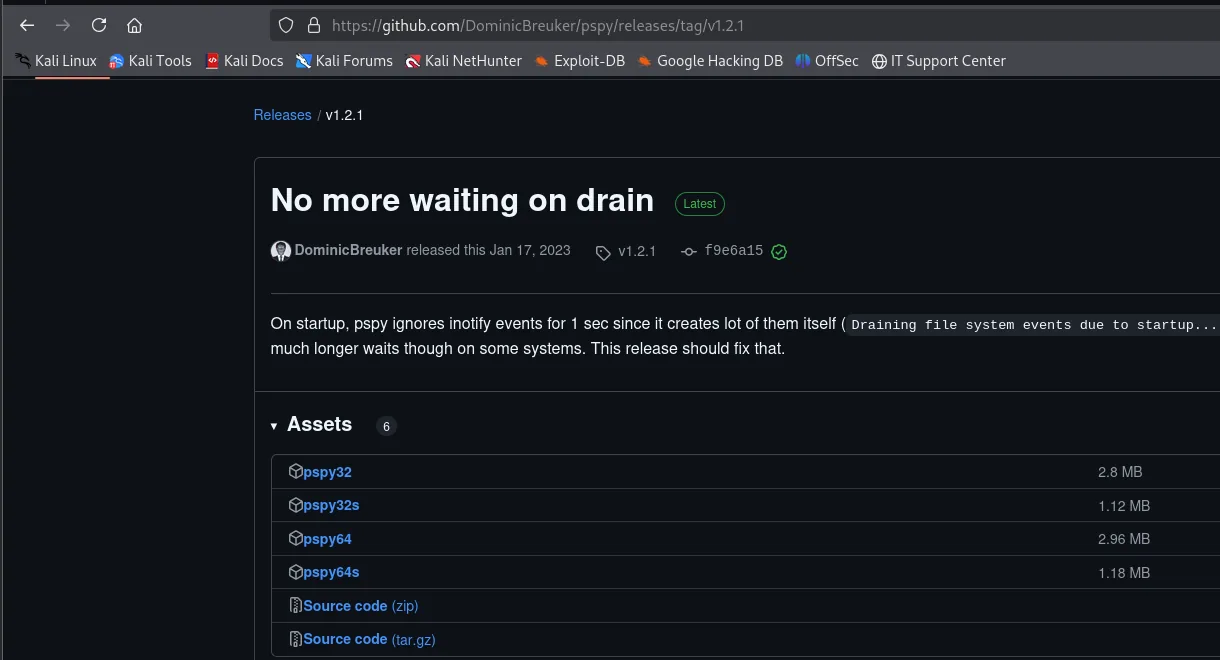The image size is (1220, 660).
Task: Click the assets count badge 6
Action: [x=386, y=426]
